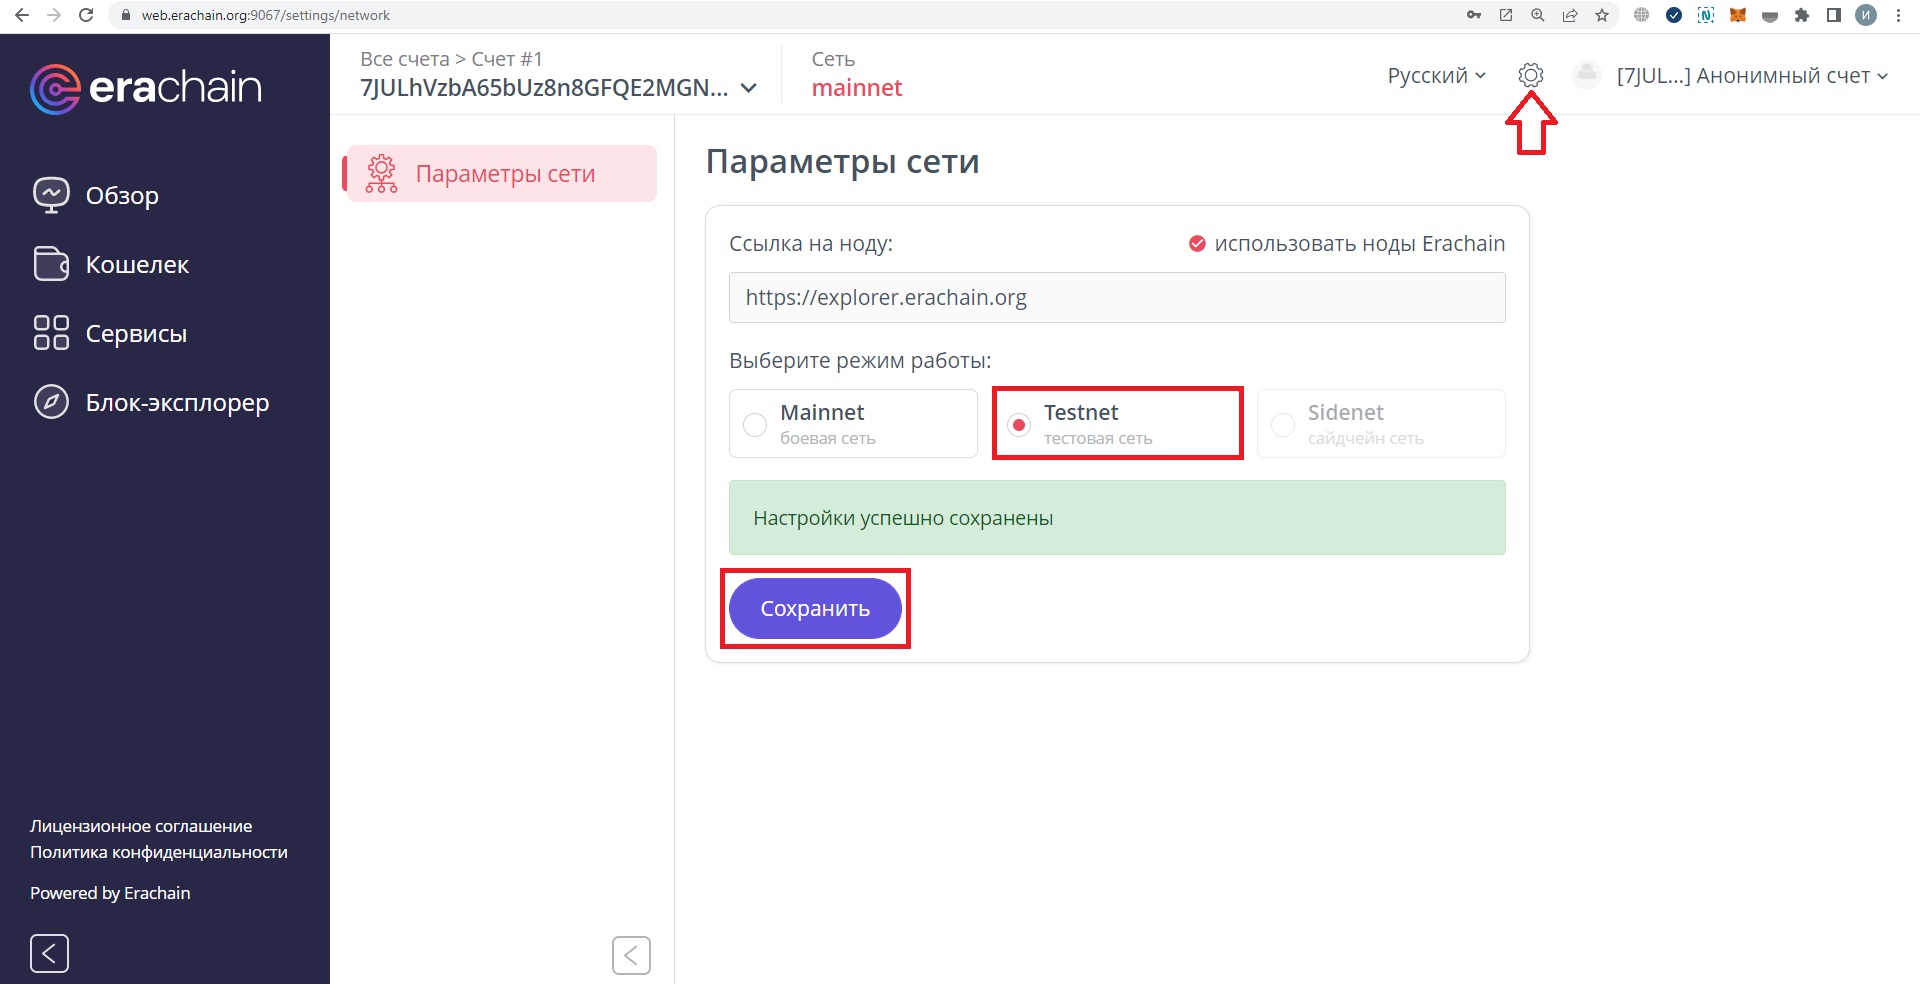Open the Блок-эксплорер section

coord(175,402)
